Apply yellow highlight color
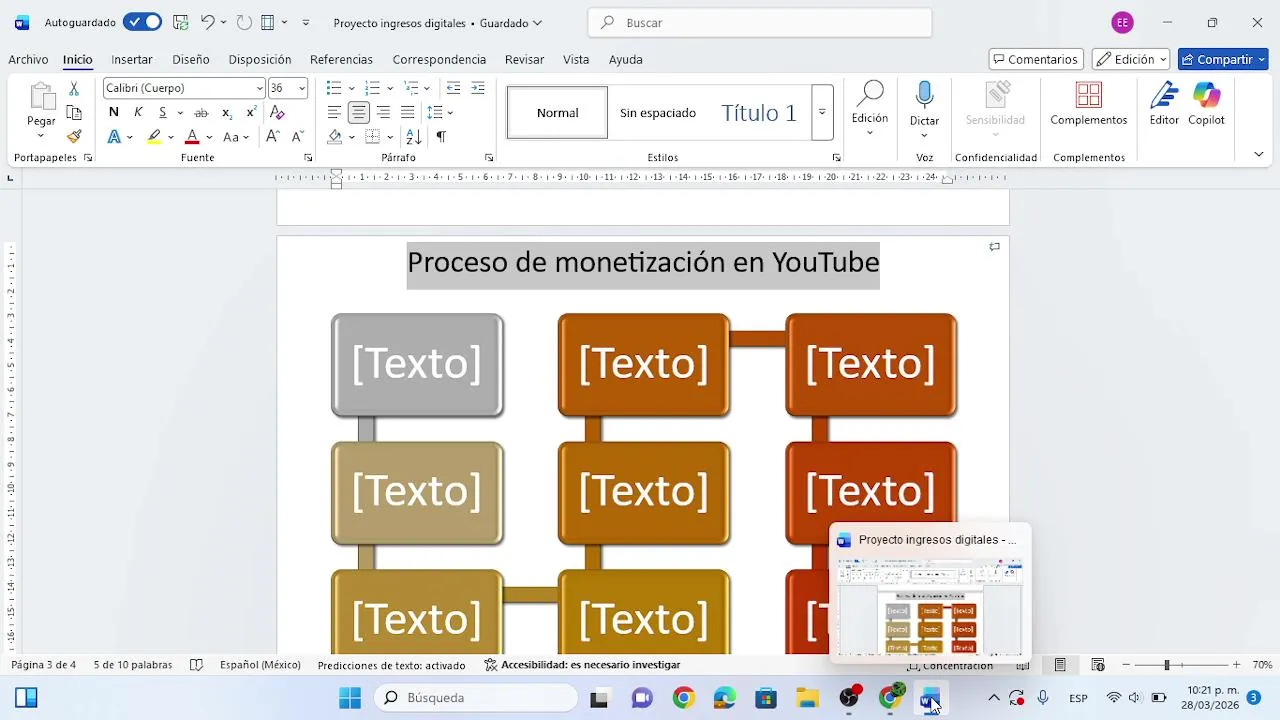The image size is (1280, 720). click(x=154, y=137)
